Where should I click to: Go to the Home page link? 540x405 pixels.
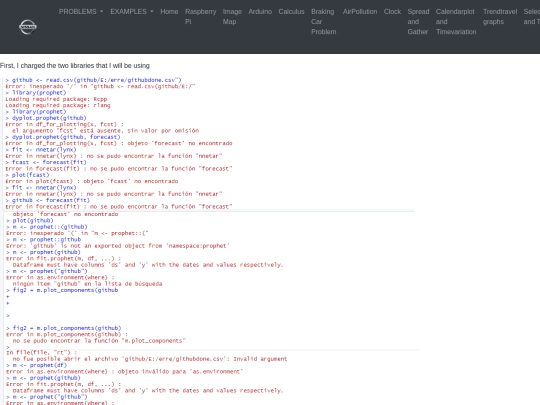[169, 12]
